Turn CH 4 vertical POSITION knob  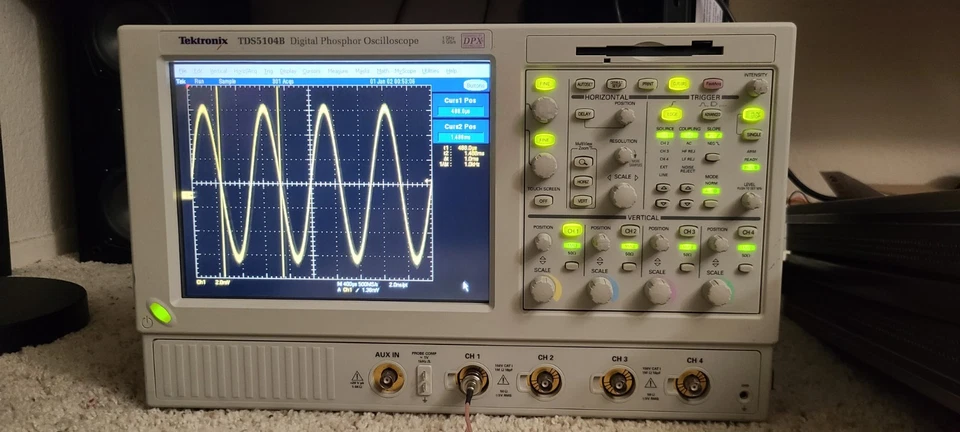718,244
